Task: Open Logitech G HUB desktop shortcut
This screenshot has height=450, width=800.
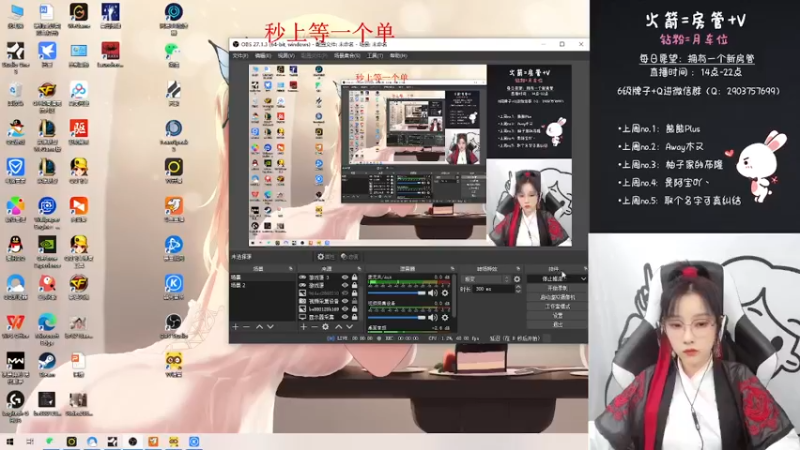Action: 15,405
